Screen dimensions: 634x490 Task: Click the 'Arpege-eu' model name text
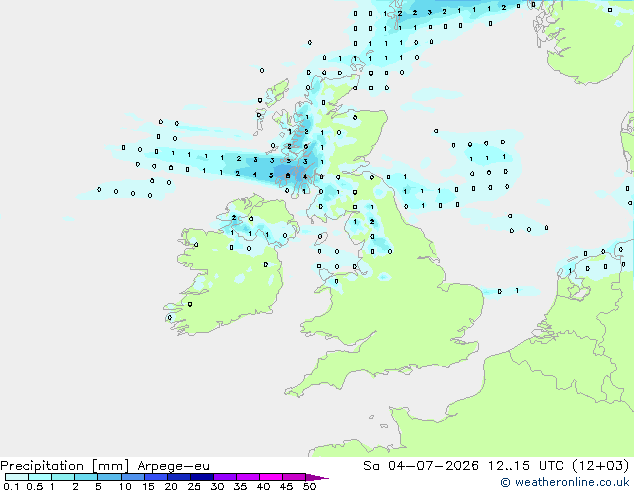[173, 466]
